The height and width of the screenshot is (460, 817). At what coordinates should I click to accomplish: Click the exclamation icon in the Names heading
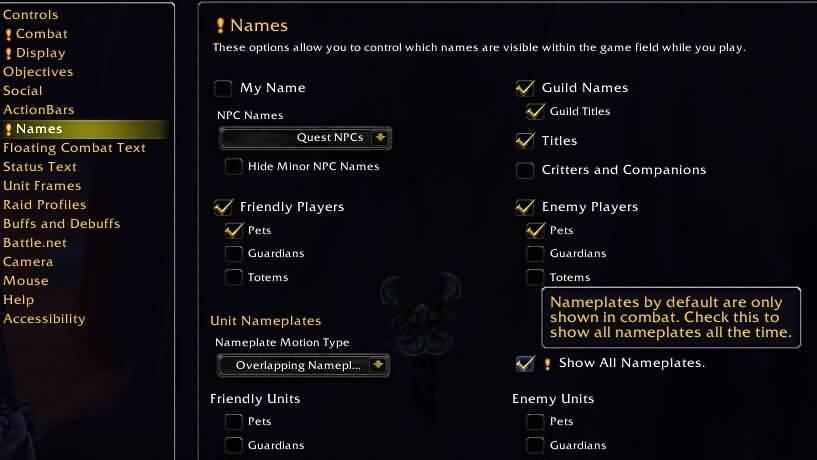[x=220, y=26]
